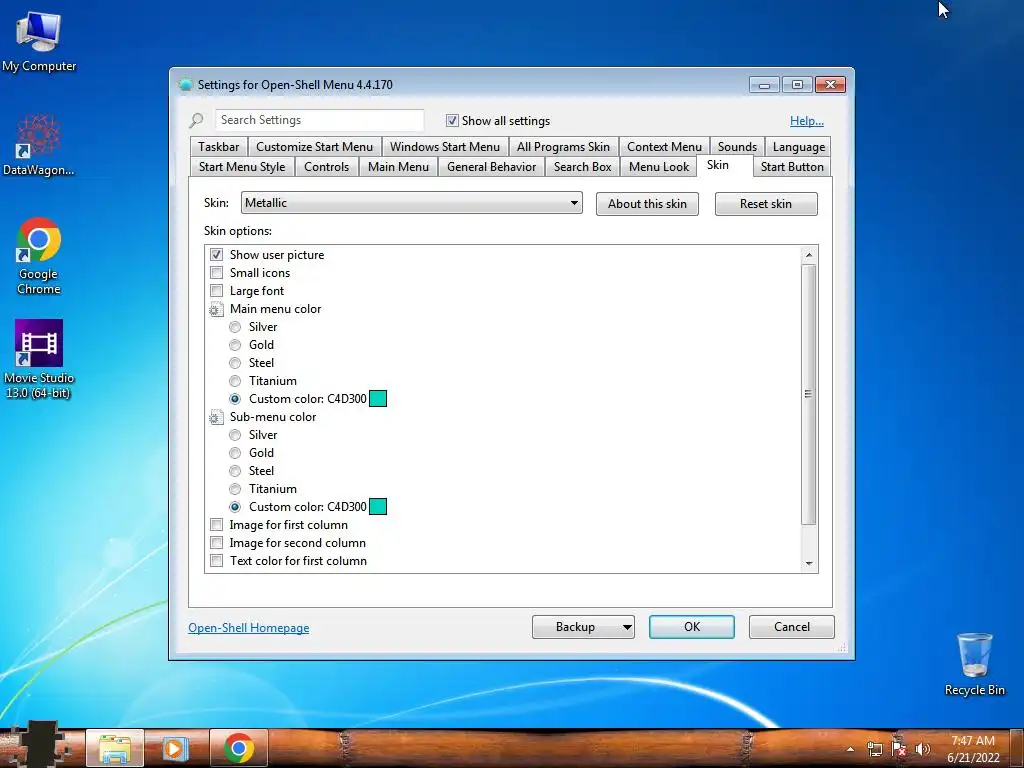This screenshot has height=768, width=1024.
Task: Open the Language tab
Action: click(x=799, y=147)
